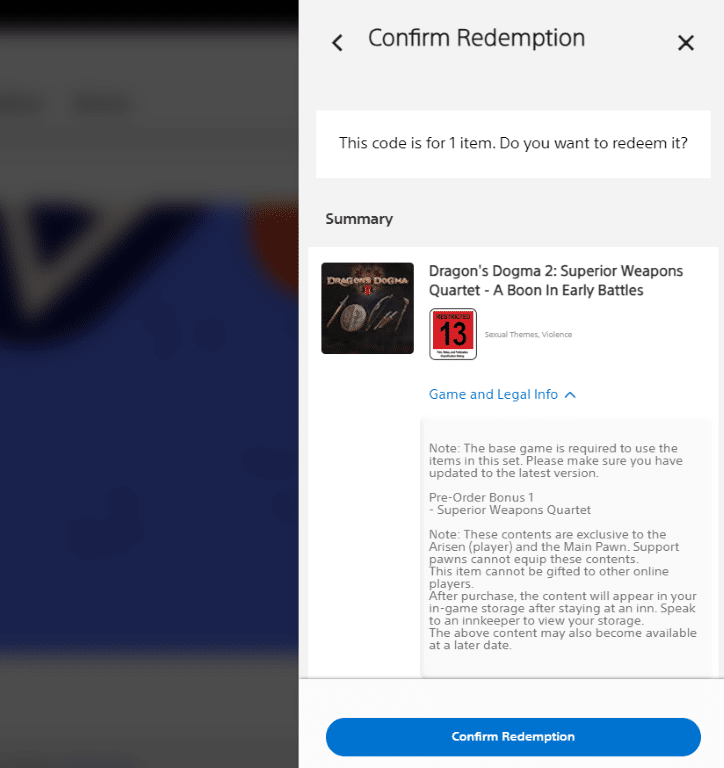This screenshot has width=724, height=768.
Task: Open the Dragon's Dogma 2 cover thumbnail
Action: pyautogui.click(x=367, y=308)
